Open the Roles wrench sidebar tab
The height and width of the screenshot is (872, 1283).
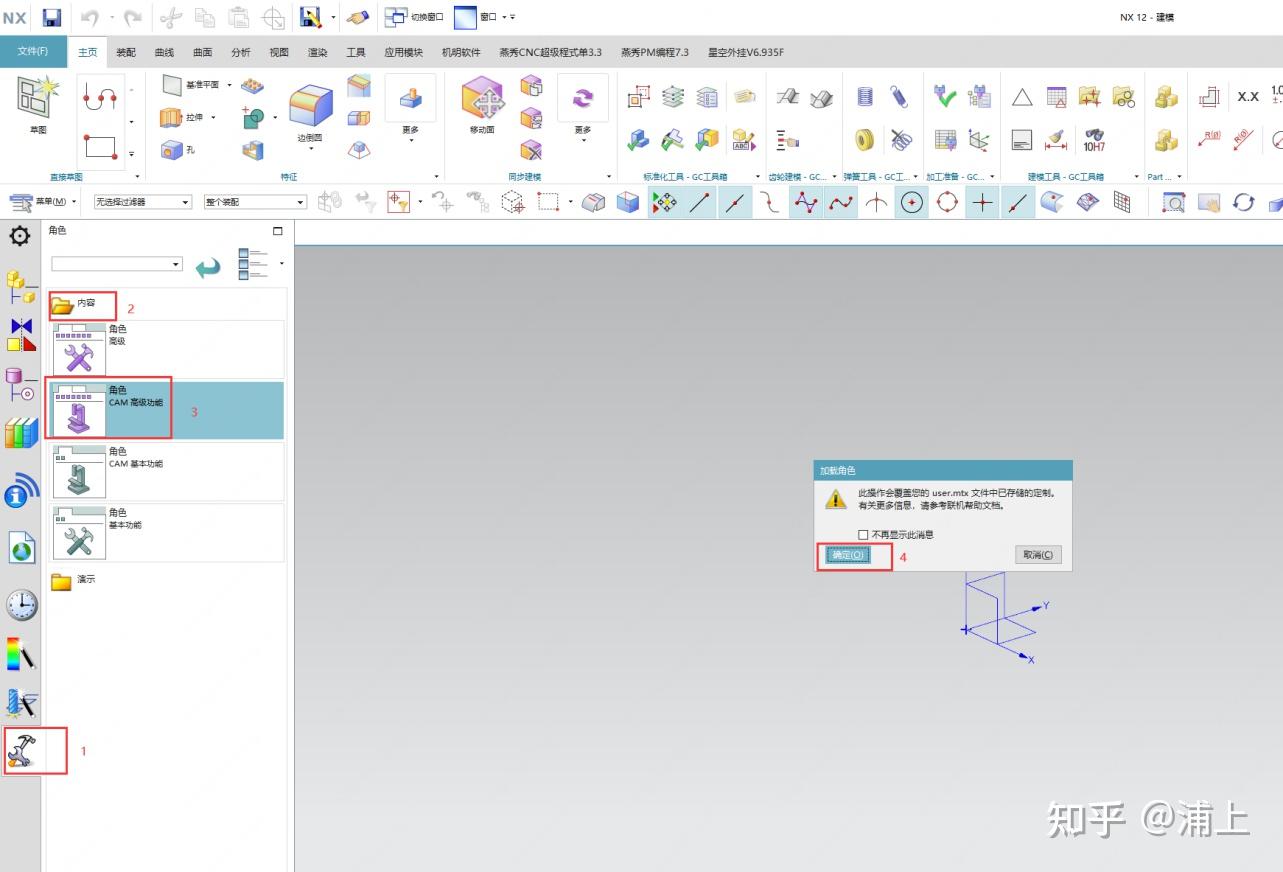coord(22,750)
